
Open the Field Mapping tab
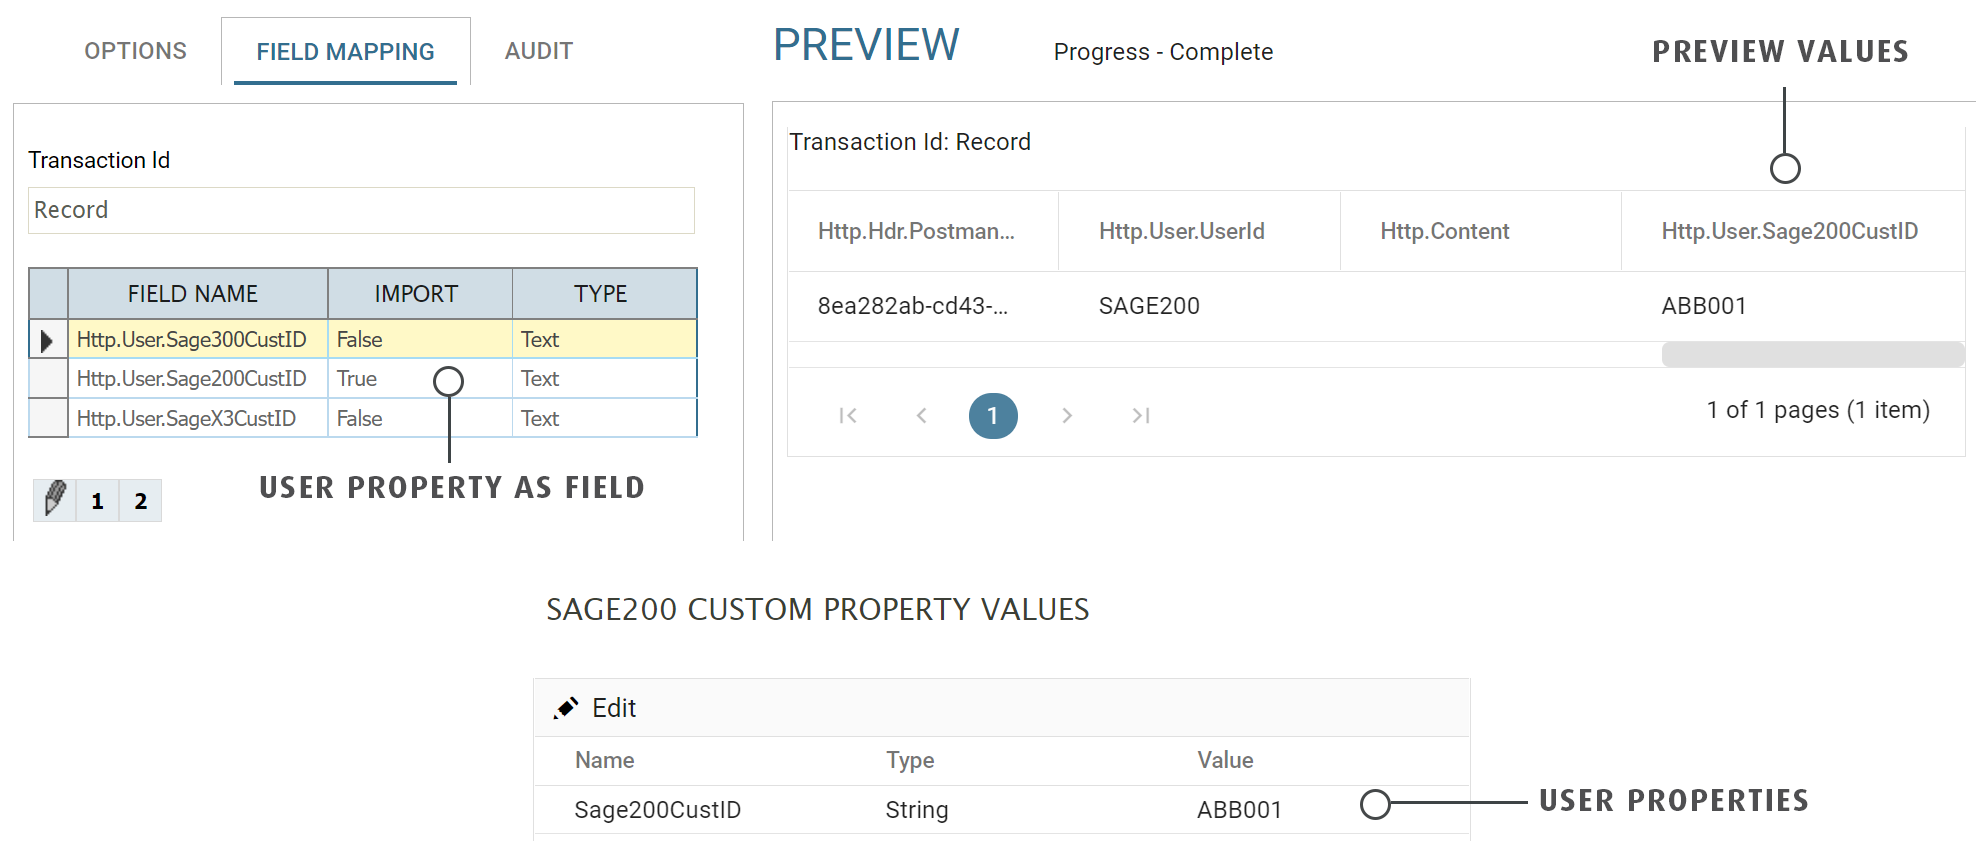(x=345, y=52)
